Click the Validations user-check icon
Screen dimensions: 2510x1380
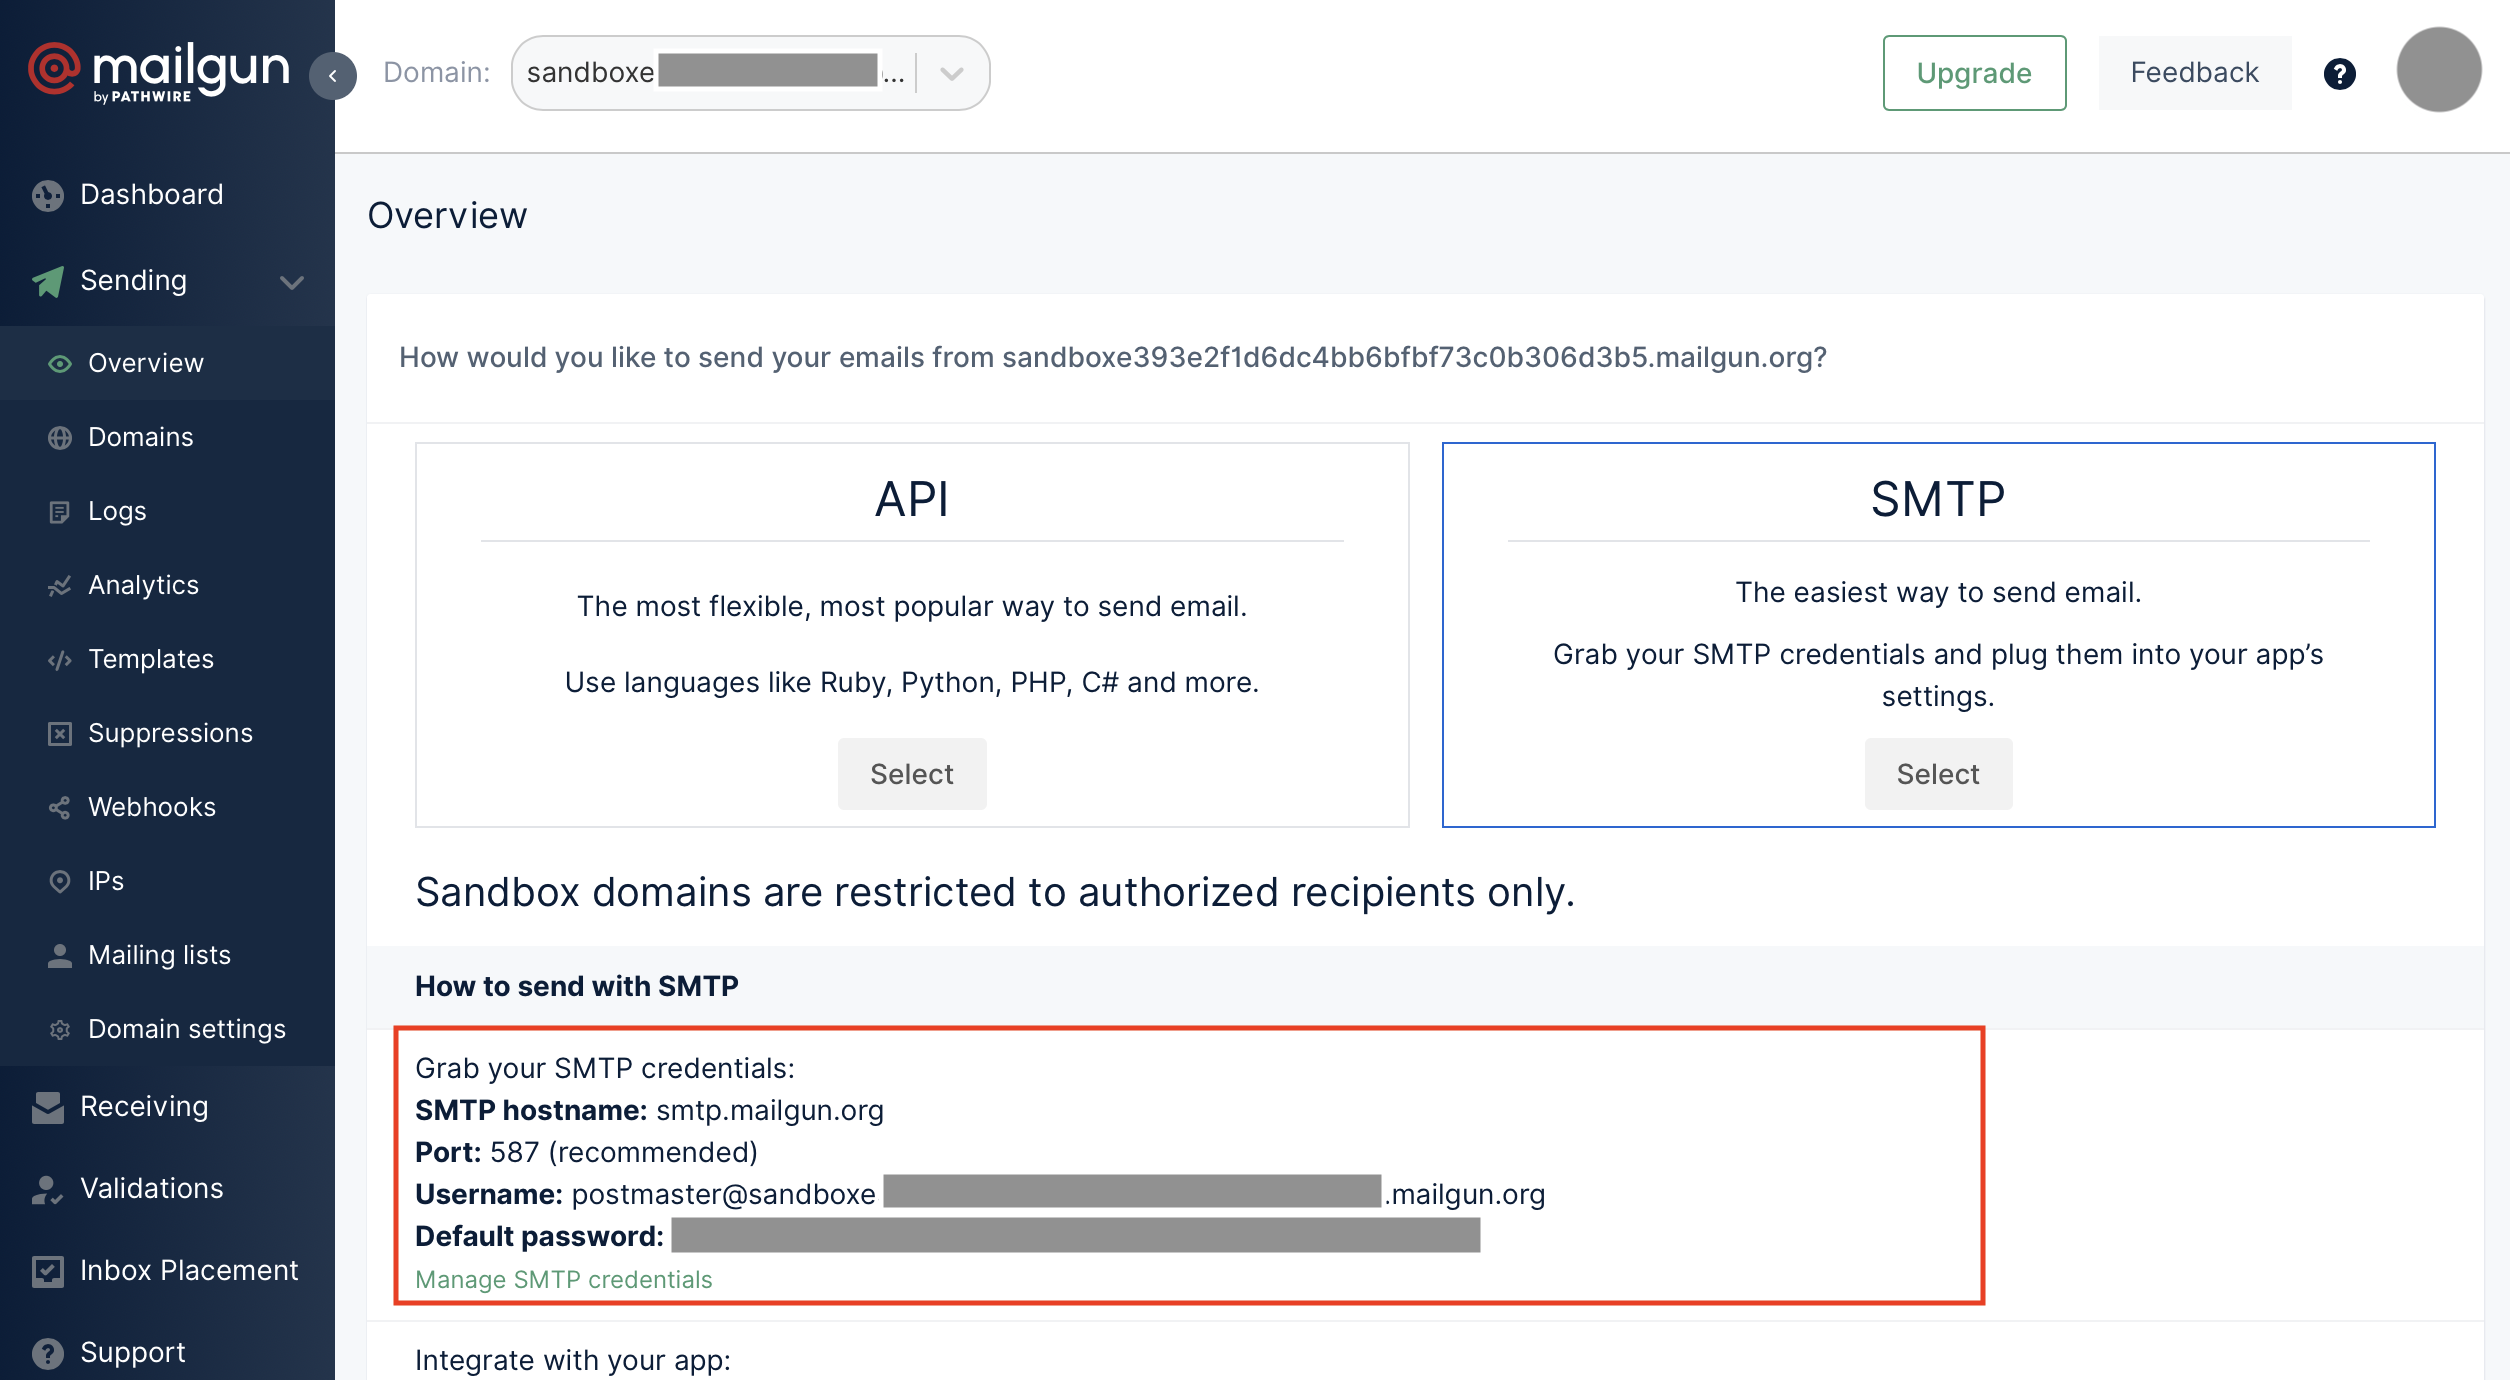point(47,1189)
